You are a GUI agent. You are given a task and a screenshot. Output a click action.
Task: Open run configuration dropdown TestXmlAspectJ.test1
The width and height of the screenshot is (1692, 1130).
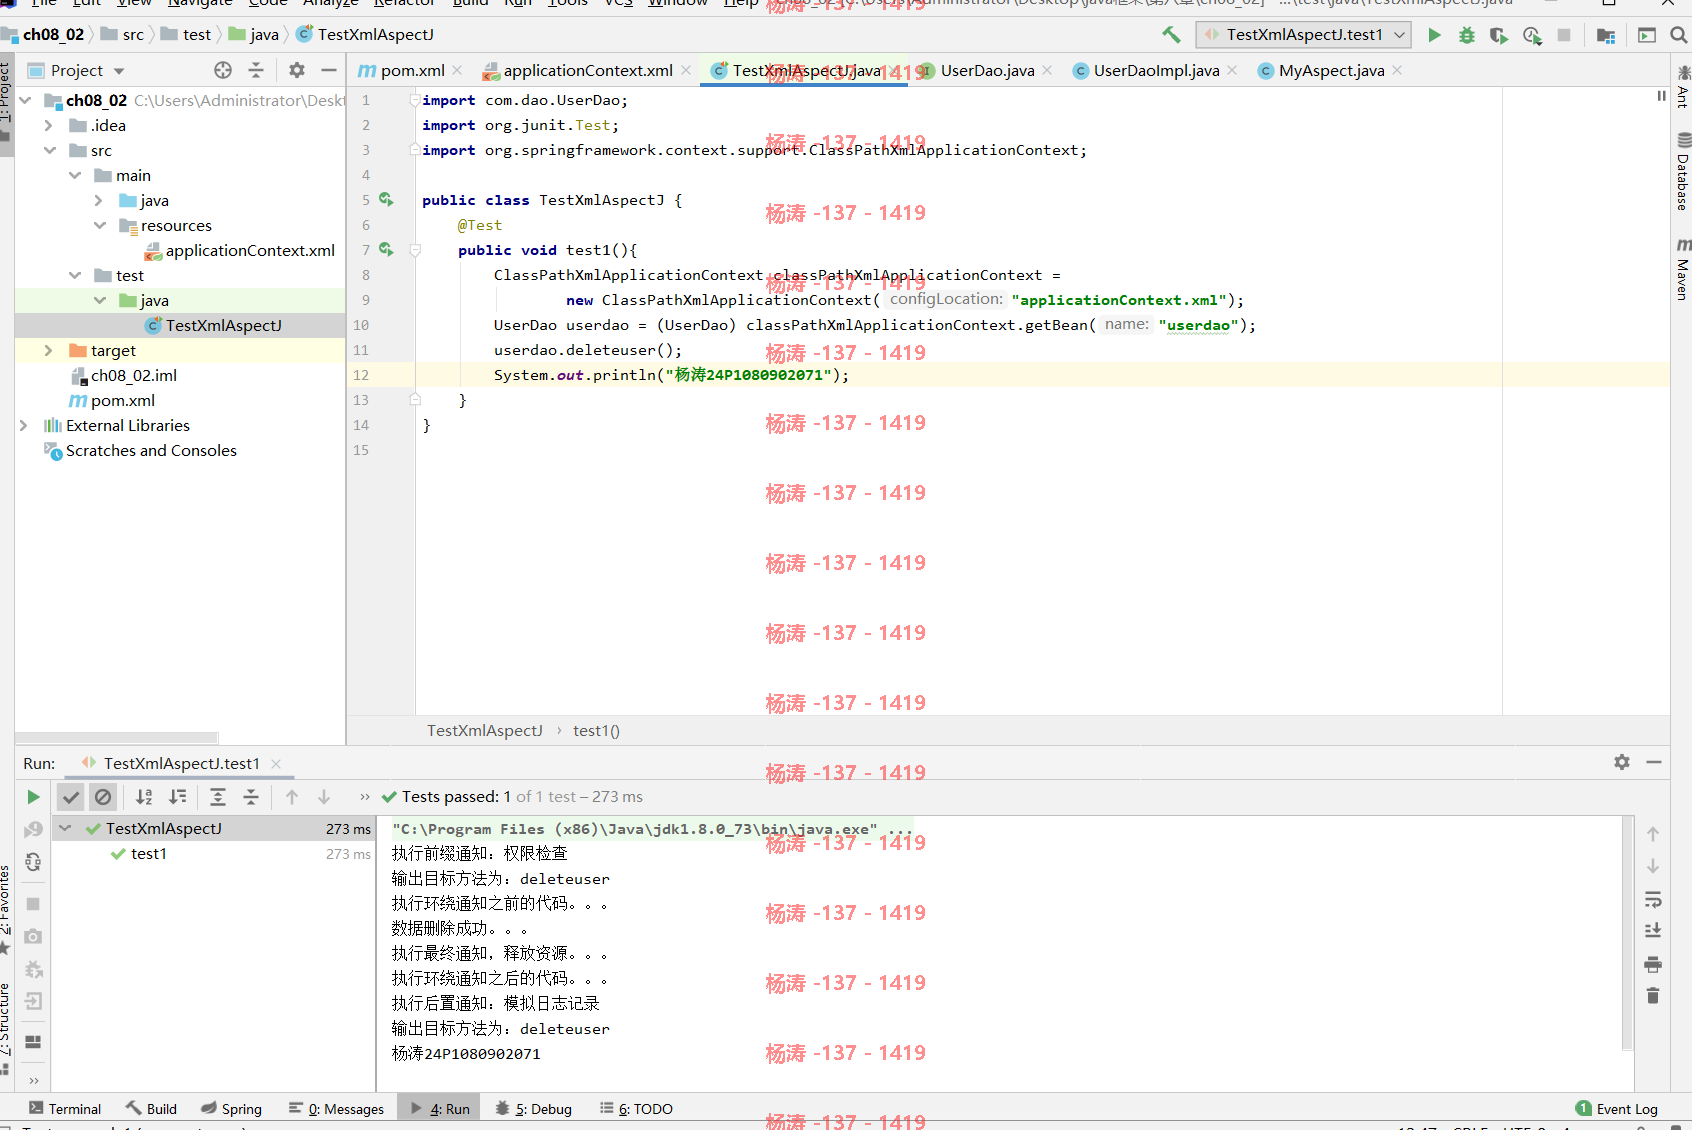click(1304, 35)
